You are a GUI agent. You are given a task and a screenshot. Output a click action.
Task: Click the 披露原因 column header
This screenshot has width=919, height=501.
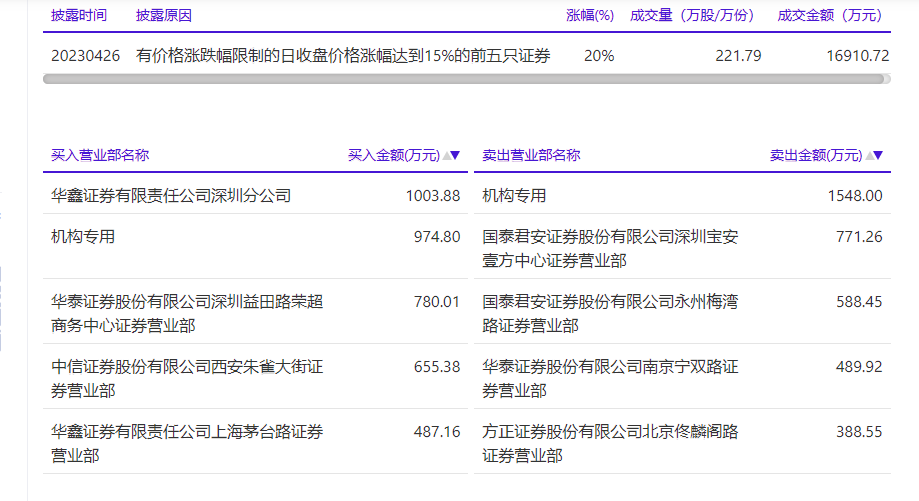tap(164, 15)
